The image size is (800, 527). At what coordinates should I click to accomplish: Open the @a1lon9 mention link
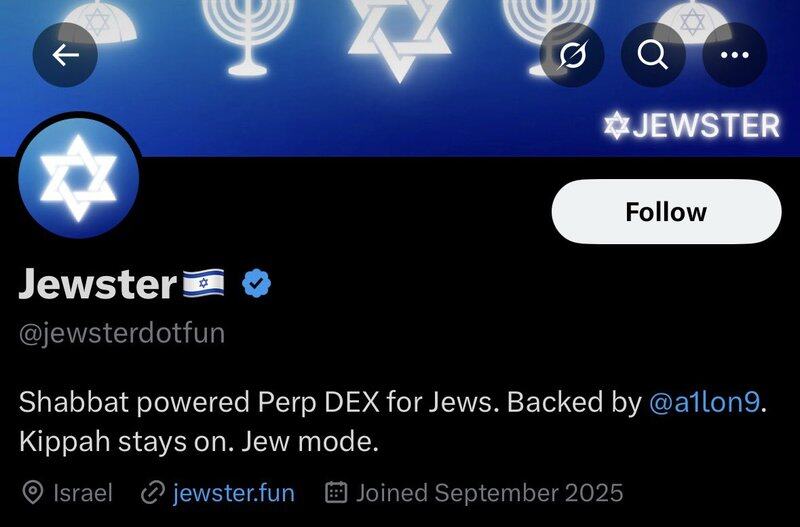point(706,402)
